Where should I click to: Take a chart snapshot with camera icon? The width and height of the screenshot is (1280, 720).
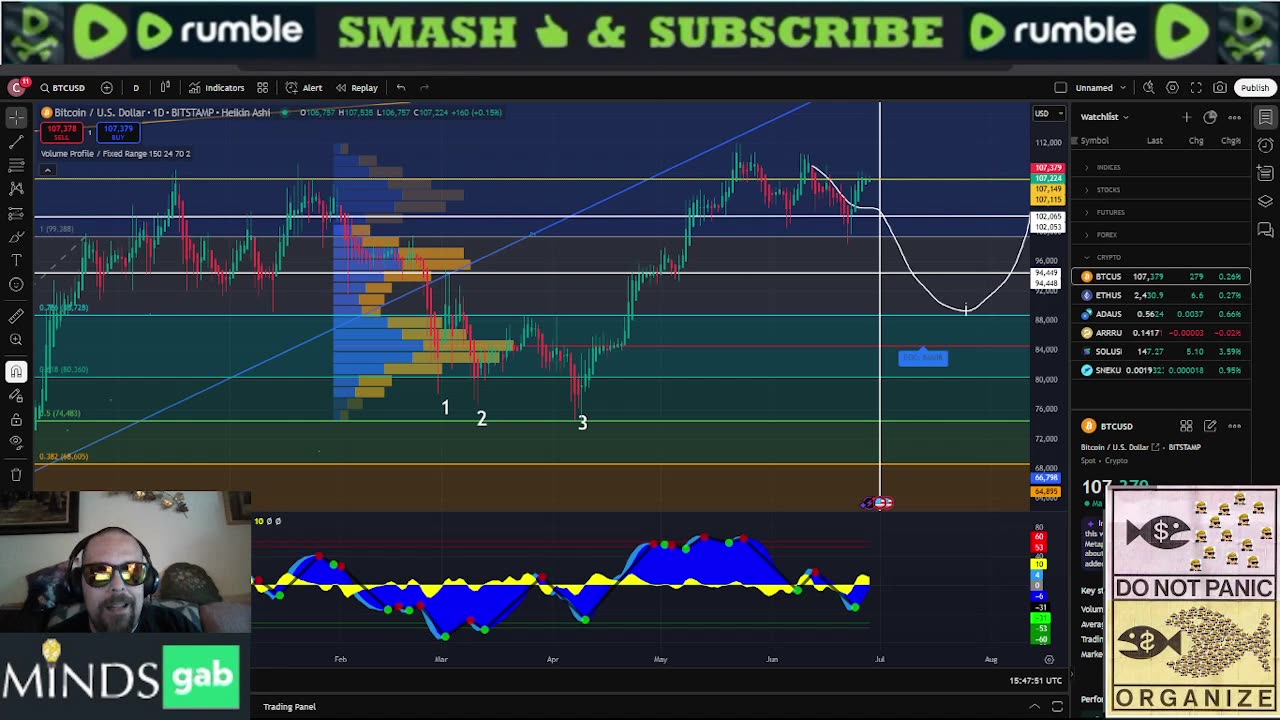(1220, 88)
